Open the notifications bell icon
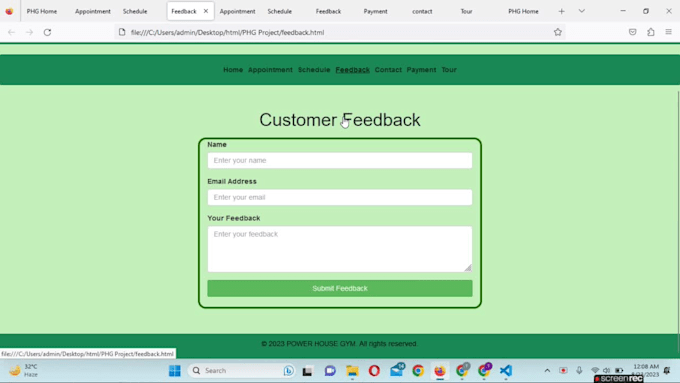Screen dimensions: 680x383 [x=667, y=370]
